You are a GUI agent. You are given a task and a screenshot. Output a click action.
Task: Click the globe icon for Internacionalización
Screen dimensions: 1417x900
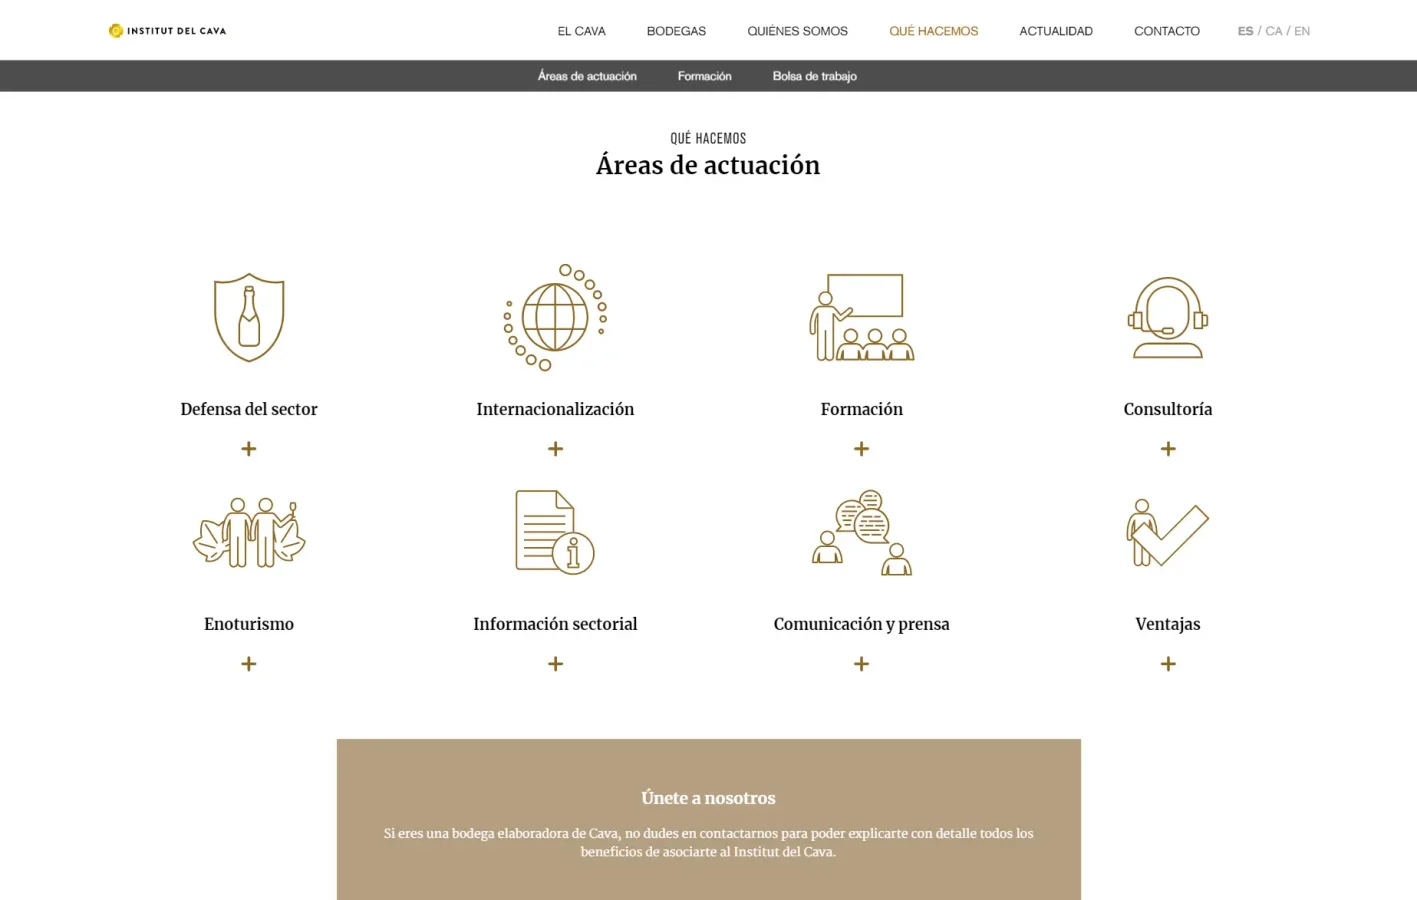tap(555, 317)
